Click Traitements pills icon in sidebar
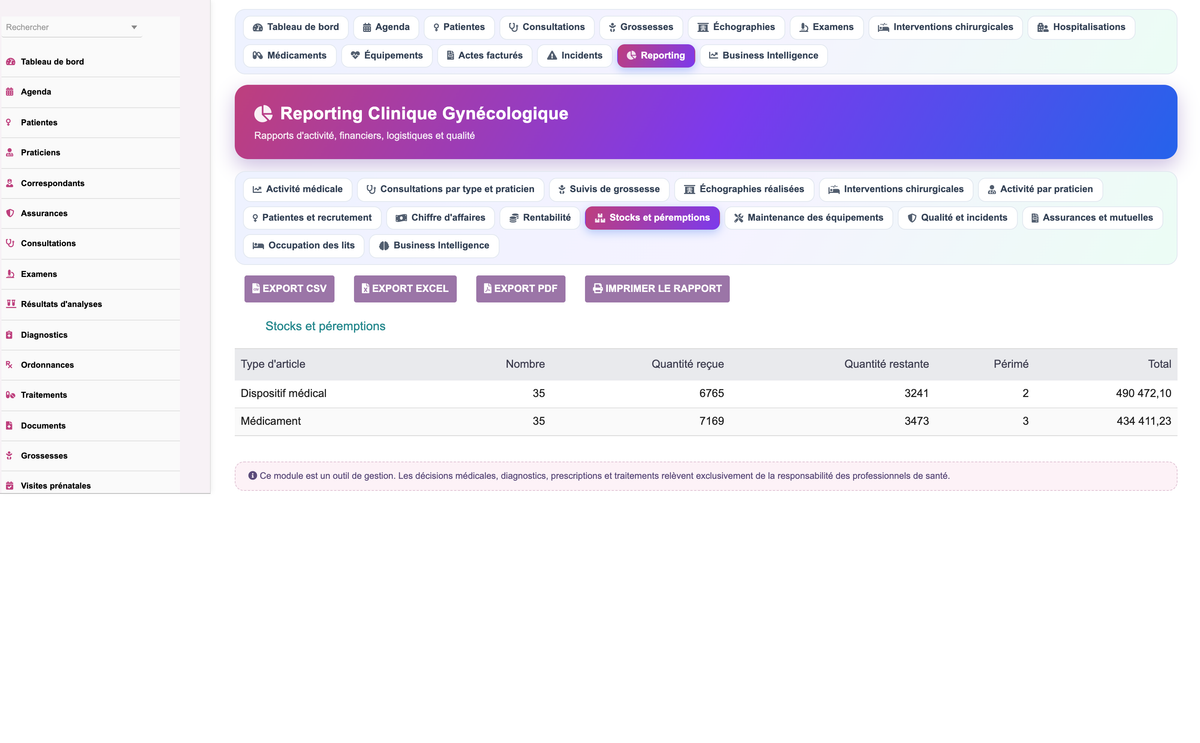Image resolution: width=1200 pixels, height=743 pixels. coord(10,395)
